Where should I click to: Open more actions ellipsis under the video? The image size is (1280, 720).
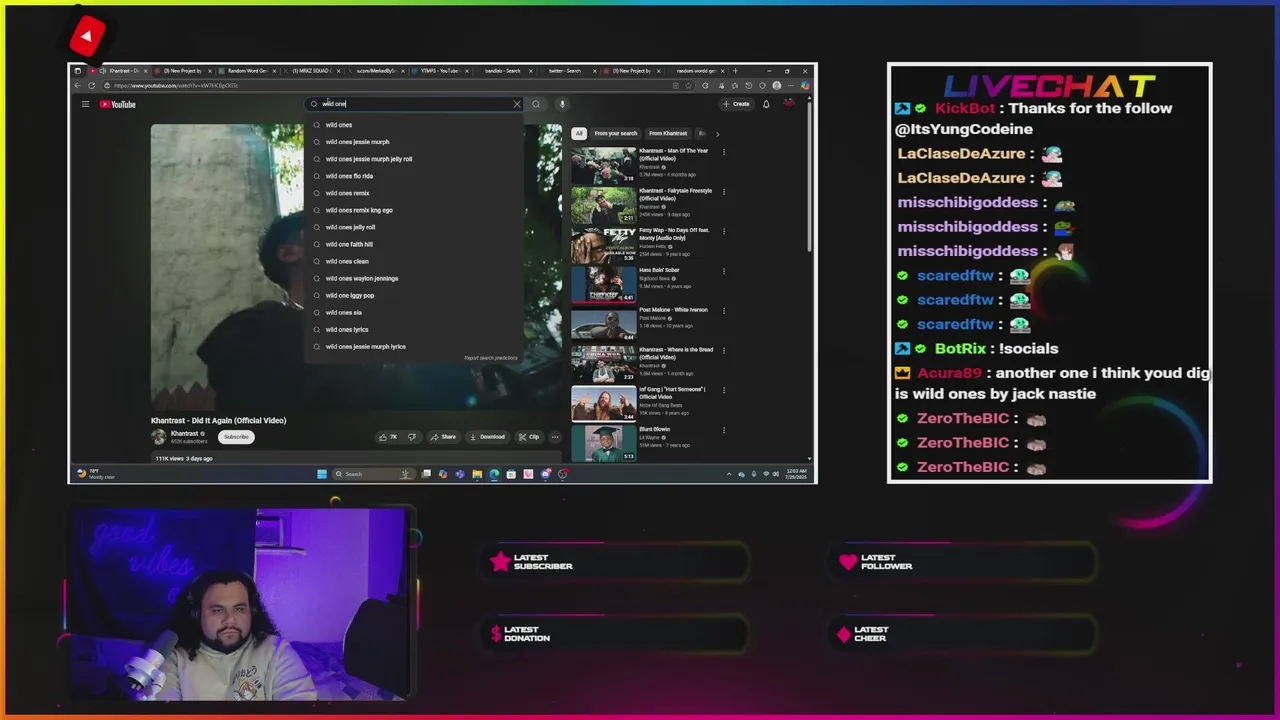pyautogui.click(x=555, y=437)
